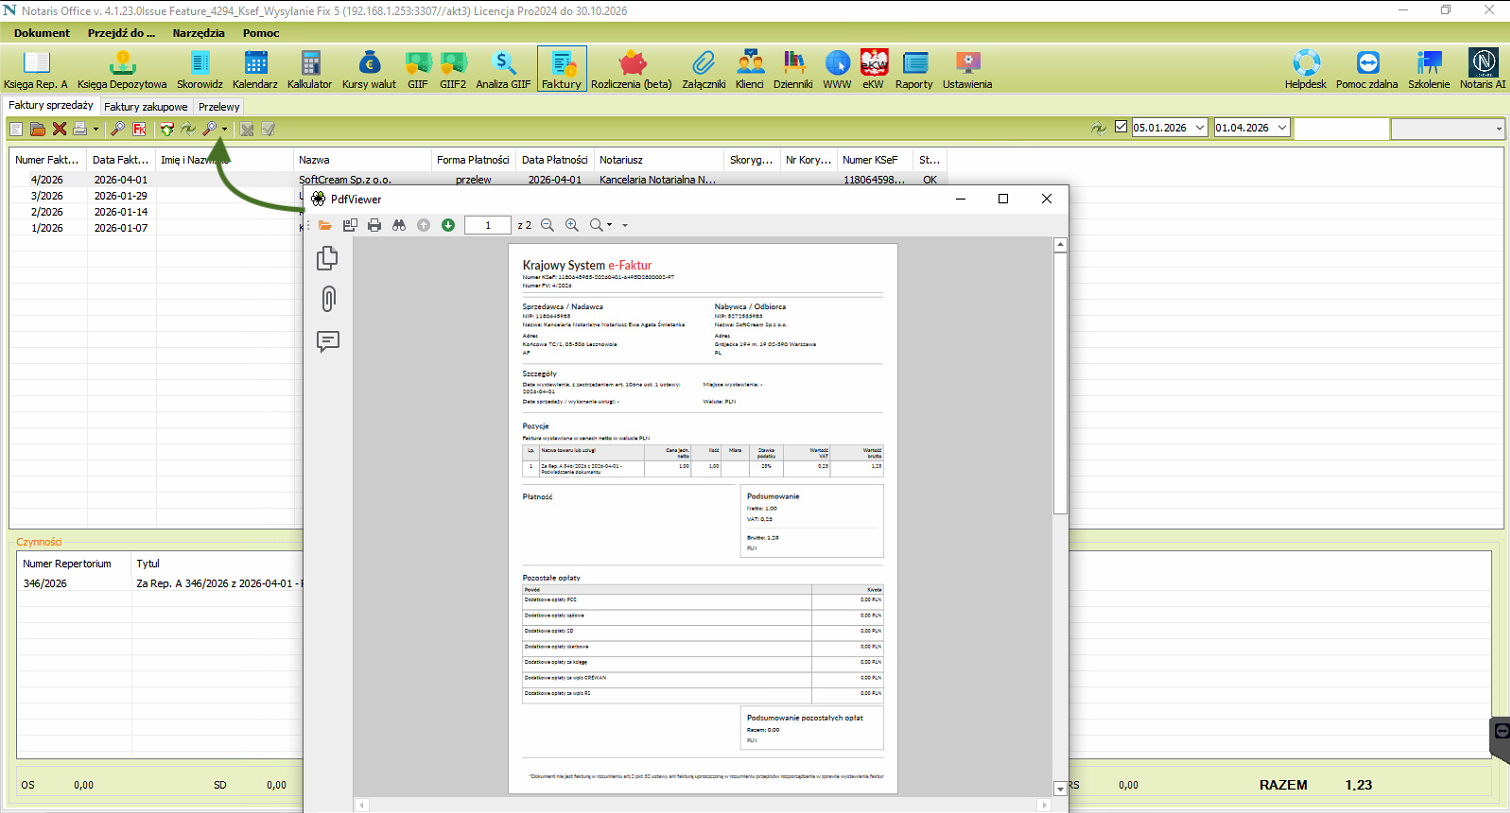
Task: Toggle the date filter checkbox
Action: click(x=1121, y=127)
